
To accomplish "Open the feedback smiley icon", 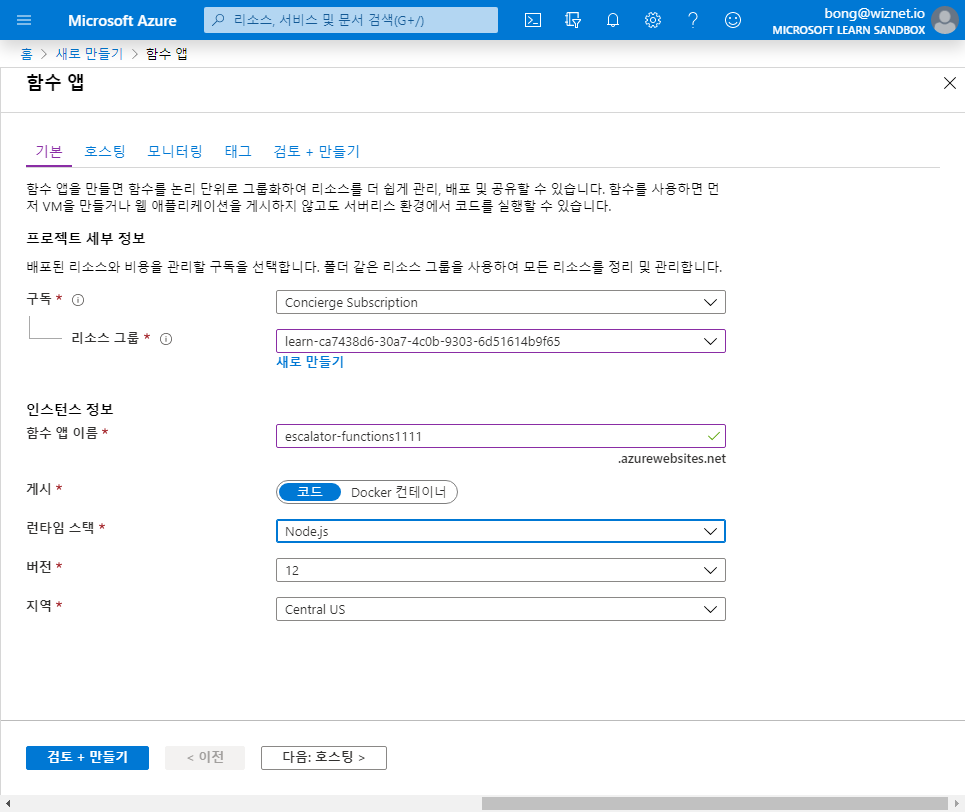I will (x=733, y=20).
